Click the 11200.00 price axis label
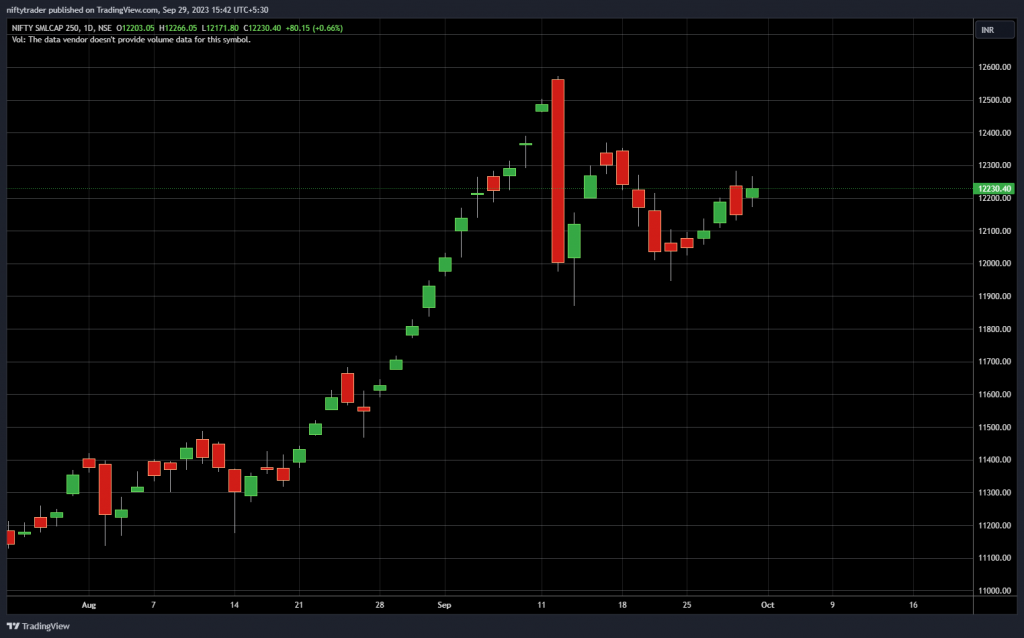 pyautogui.click(x=994, y=526)
